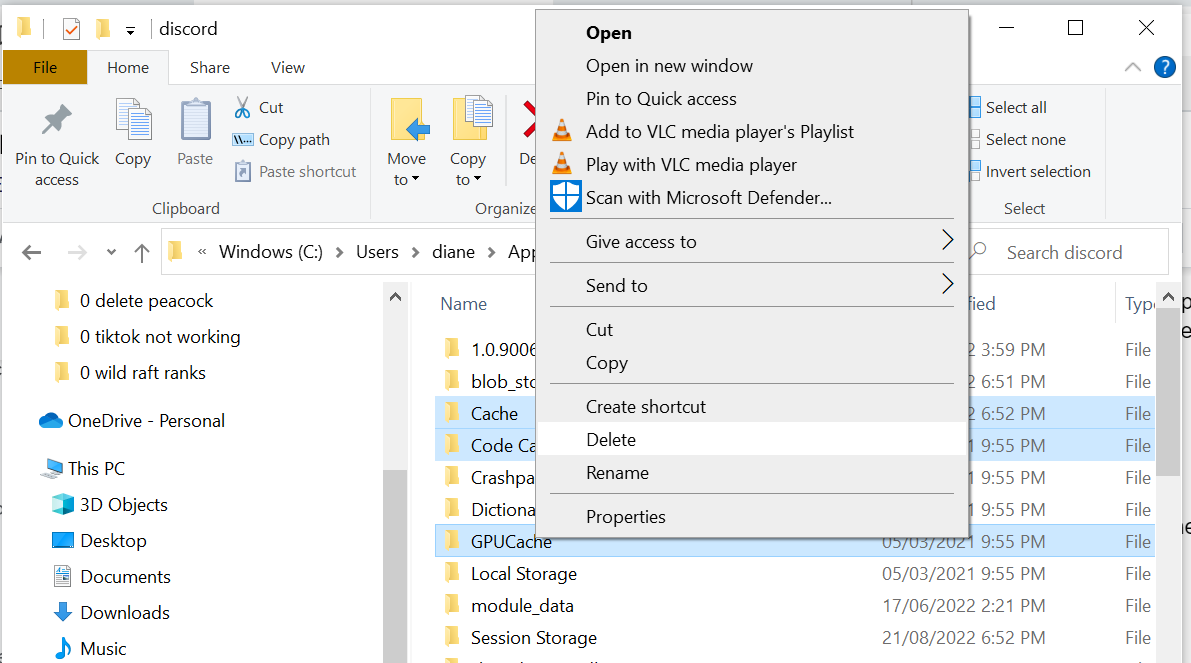Click Select all in the ribbon

(1015, 108)
